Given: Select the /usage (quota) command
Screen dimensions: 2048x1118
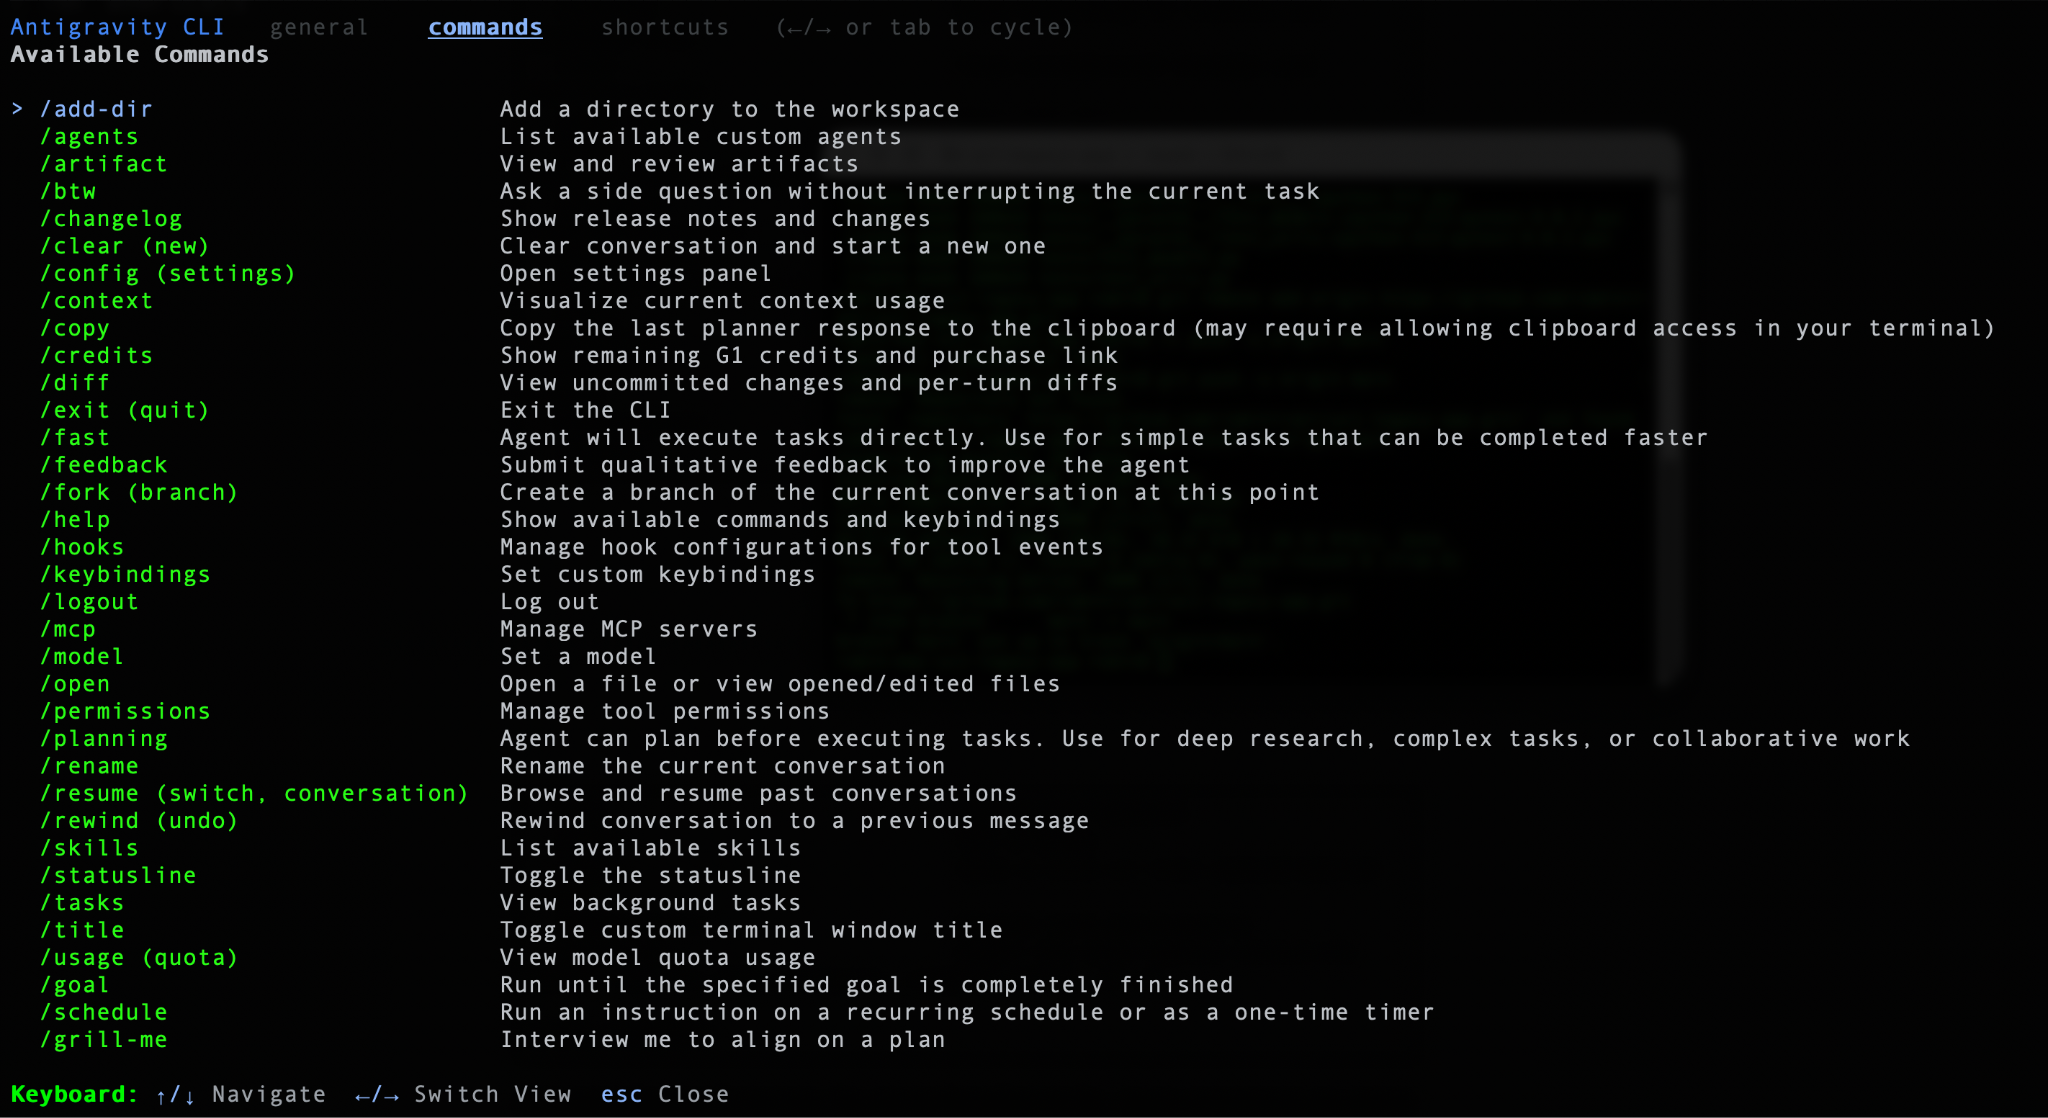Looking at the screenshot, I should [139, 957].
